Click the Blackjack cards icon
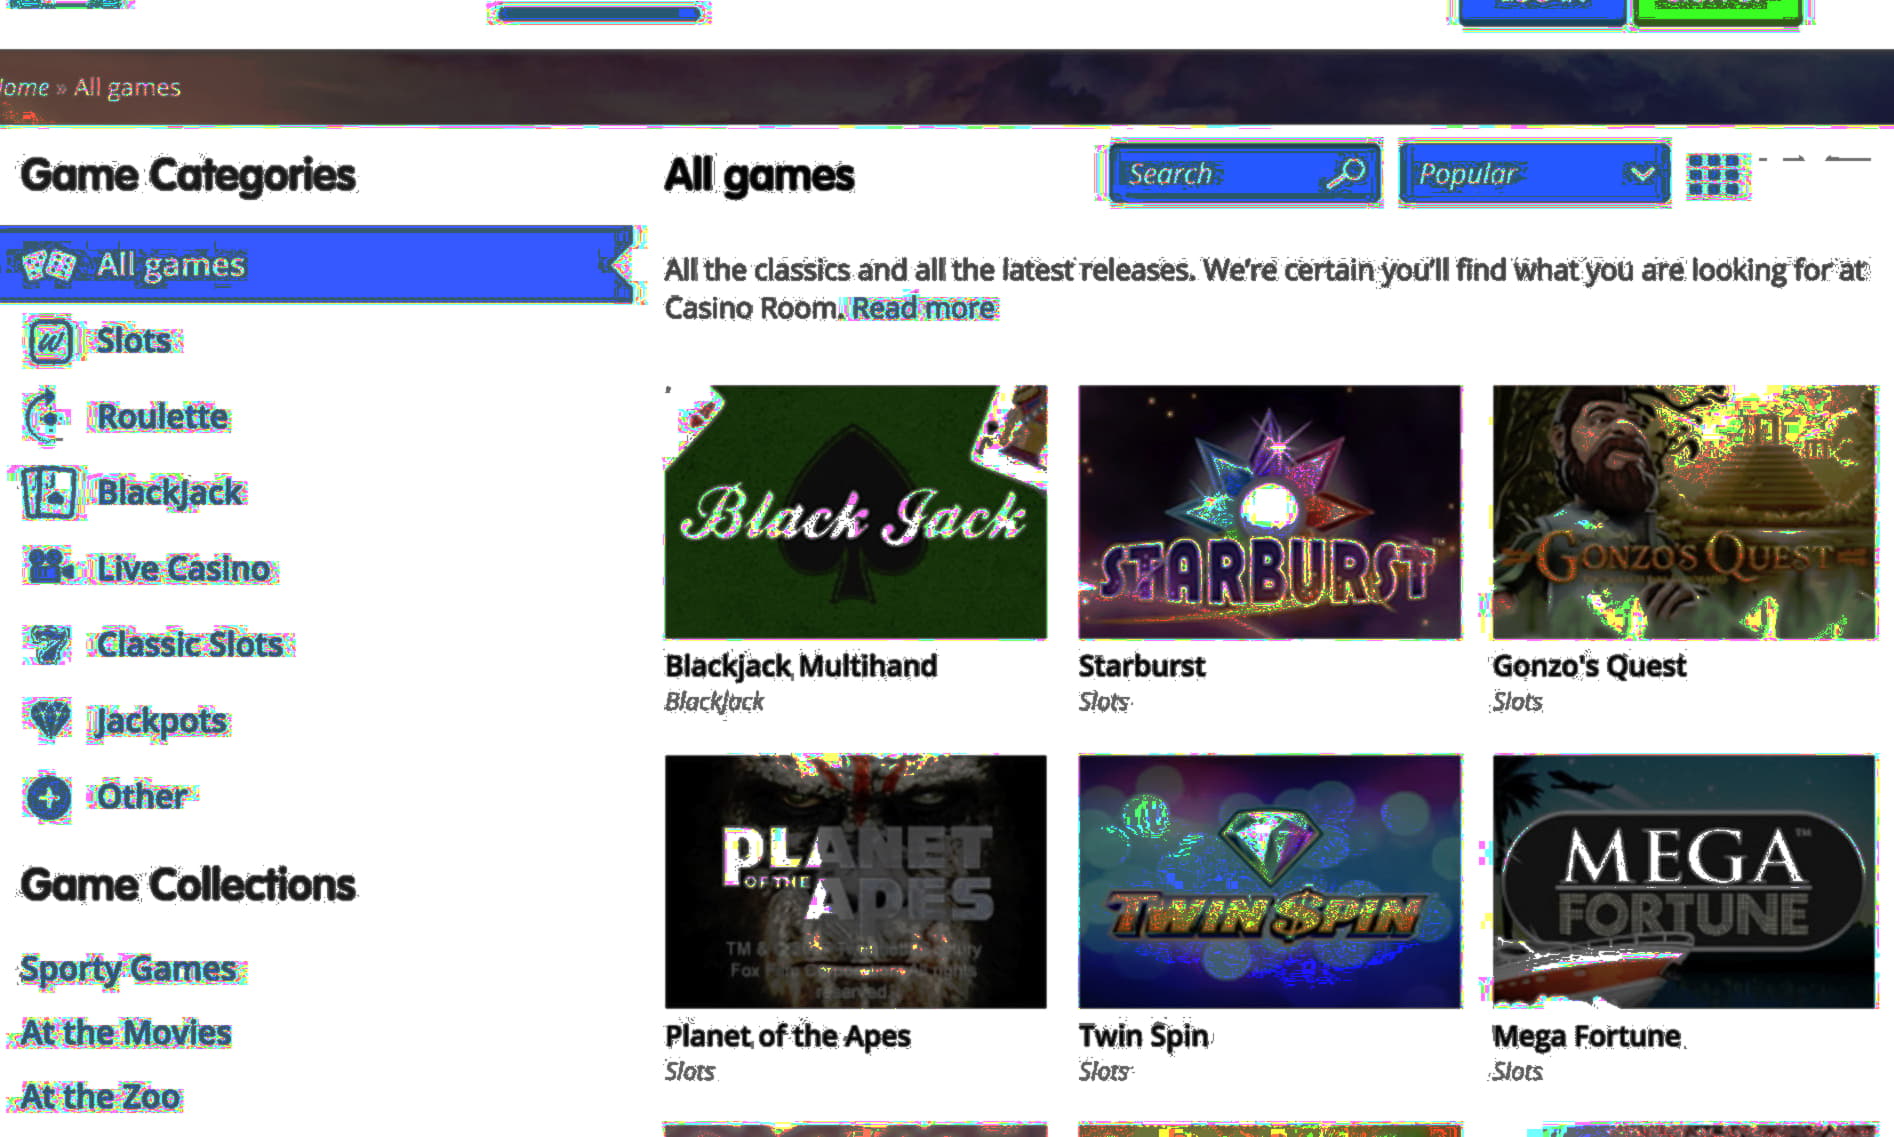This screenshot has width=1894, height=1137. 48,493
